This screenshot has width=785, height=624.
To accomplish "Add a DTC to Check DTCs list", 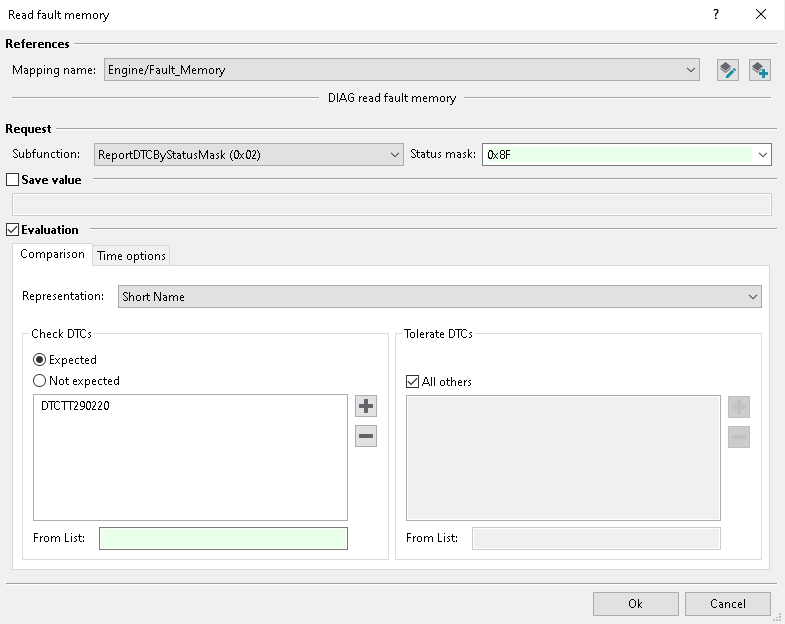I will 366,406.
